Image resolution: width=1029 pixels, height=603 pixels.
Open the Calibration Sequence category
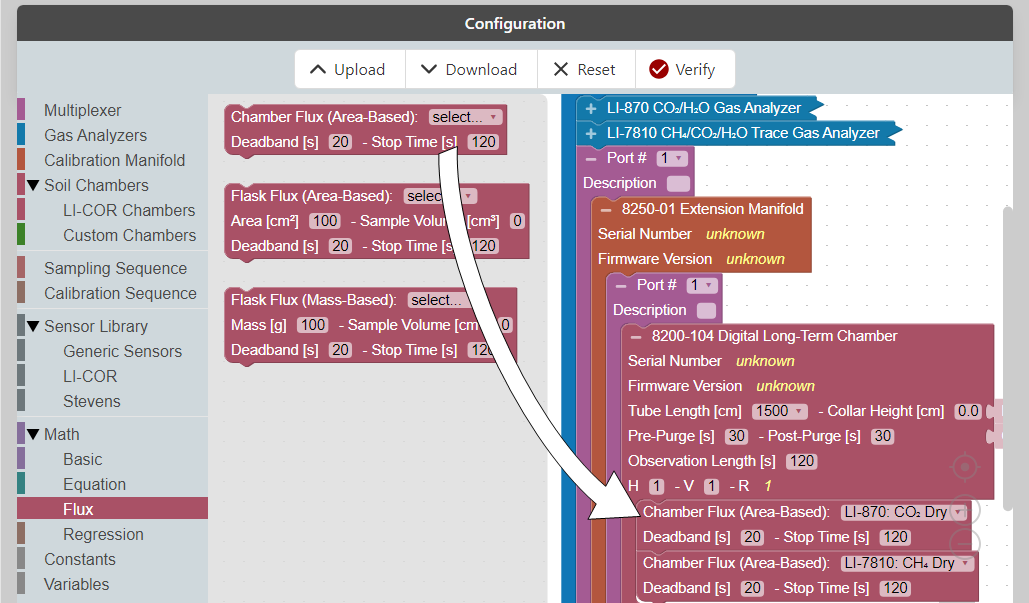tap(112, 293)
